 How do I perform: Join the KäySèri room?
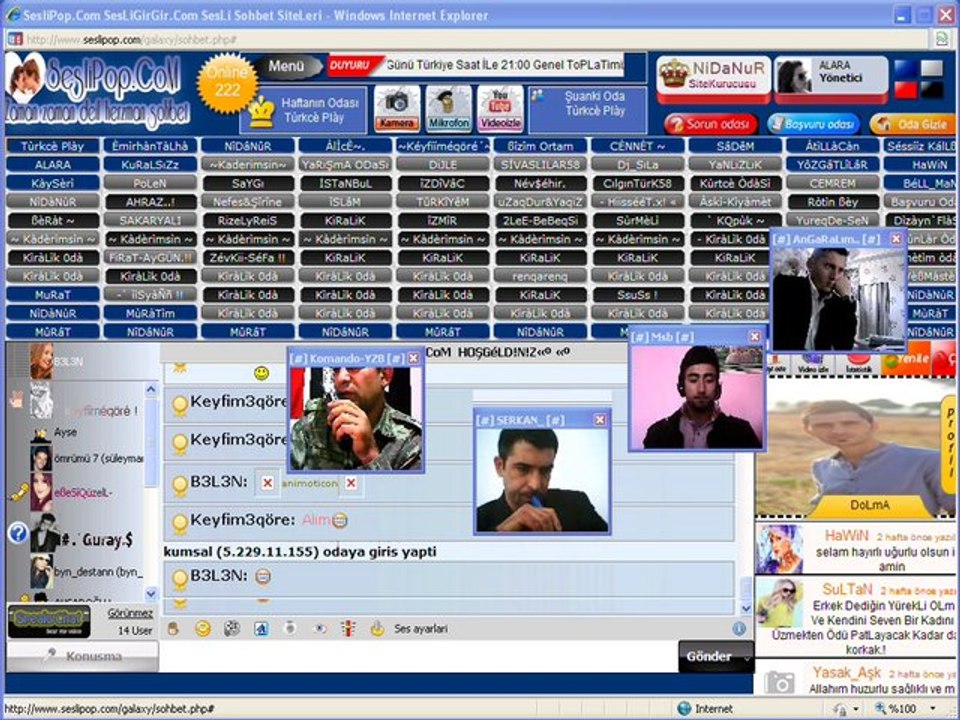(53, 183)
